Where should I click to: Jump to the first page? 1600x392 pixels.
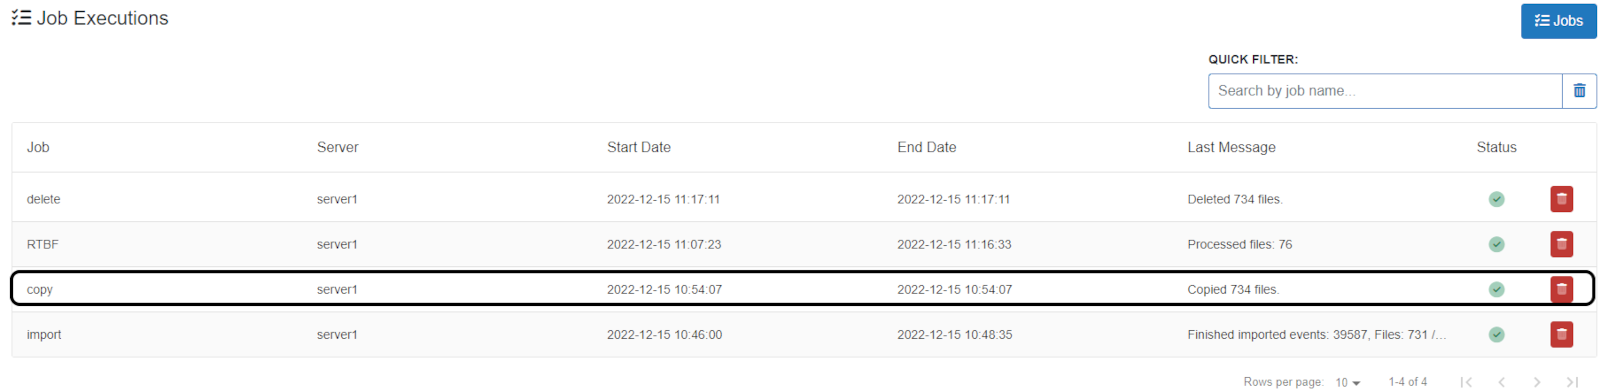1466,382
